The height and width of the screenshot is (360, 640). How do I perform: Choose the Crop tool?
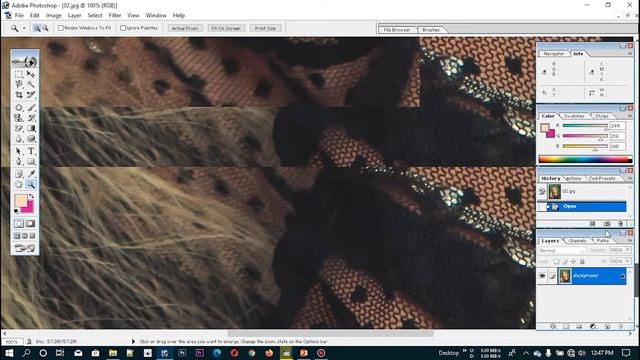click(19, 95)
